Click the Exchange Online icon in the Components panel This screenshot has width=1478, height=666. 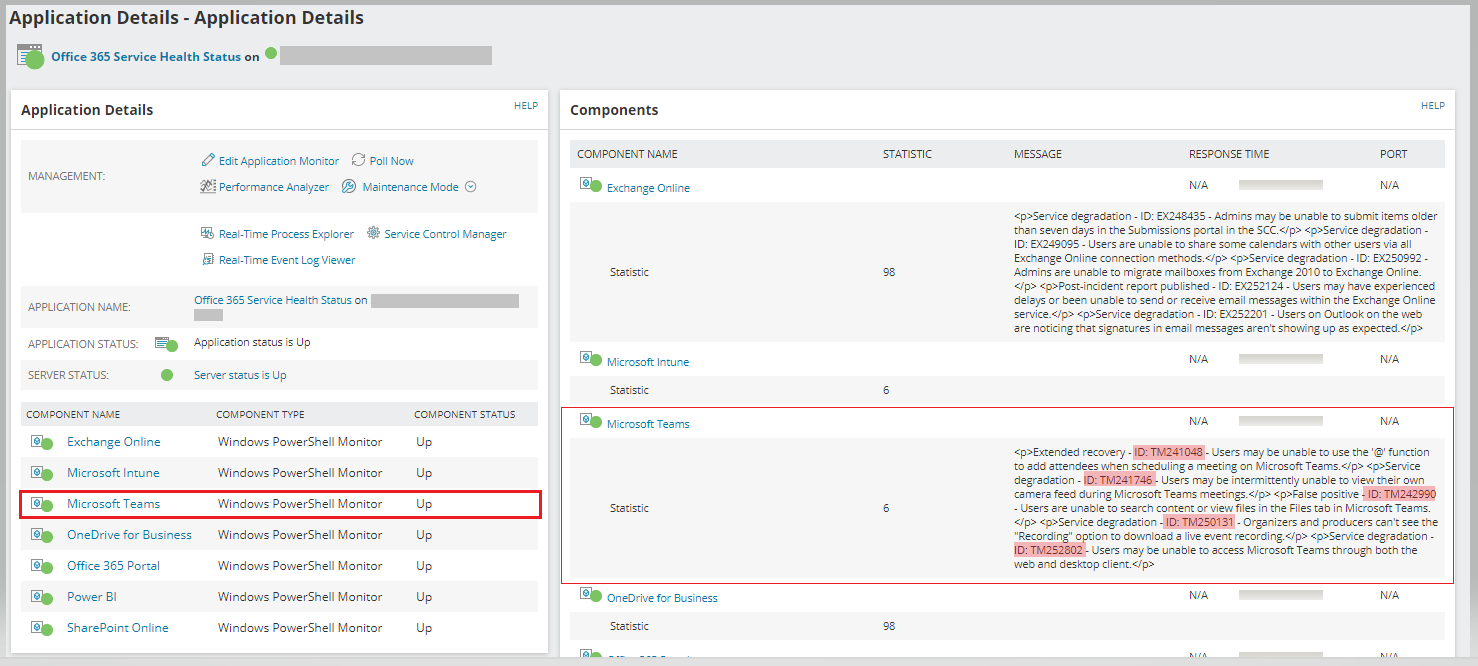point(590,185)
